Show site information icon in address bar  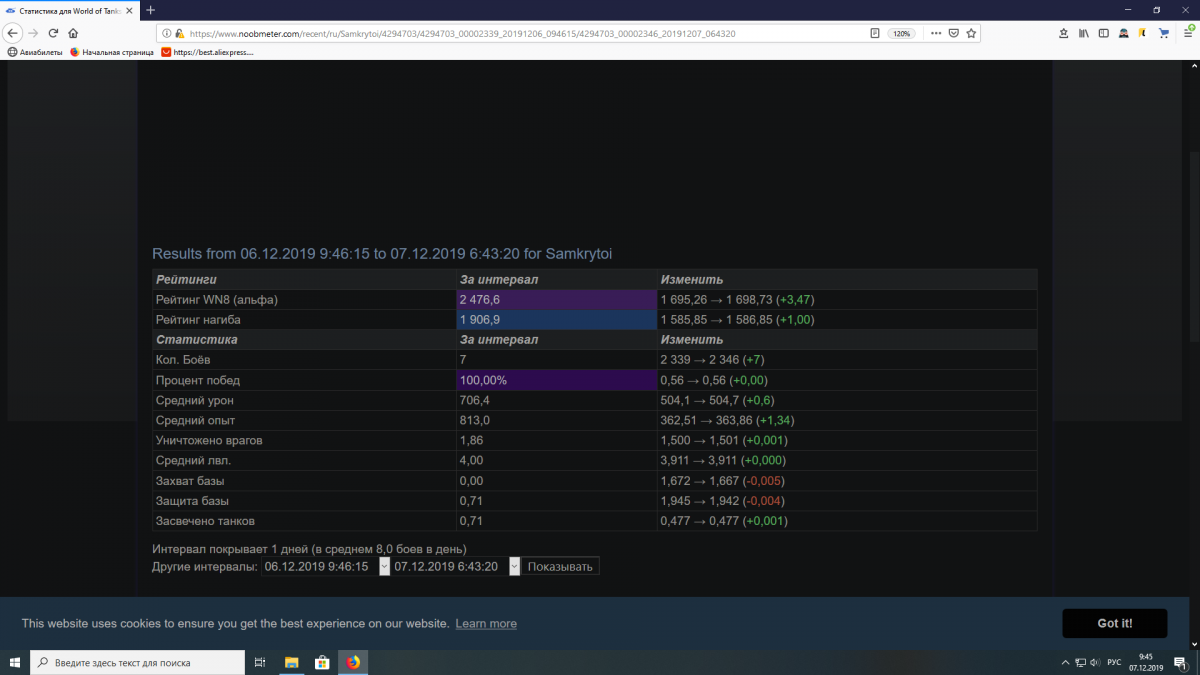(166, 33)
